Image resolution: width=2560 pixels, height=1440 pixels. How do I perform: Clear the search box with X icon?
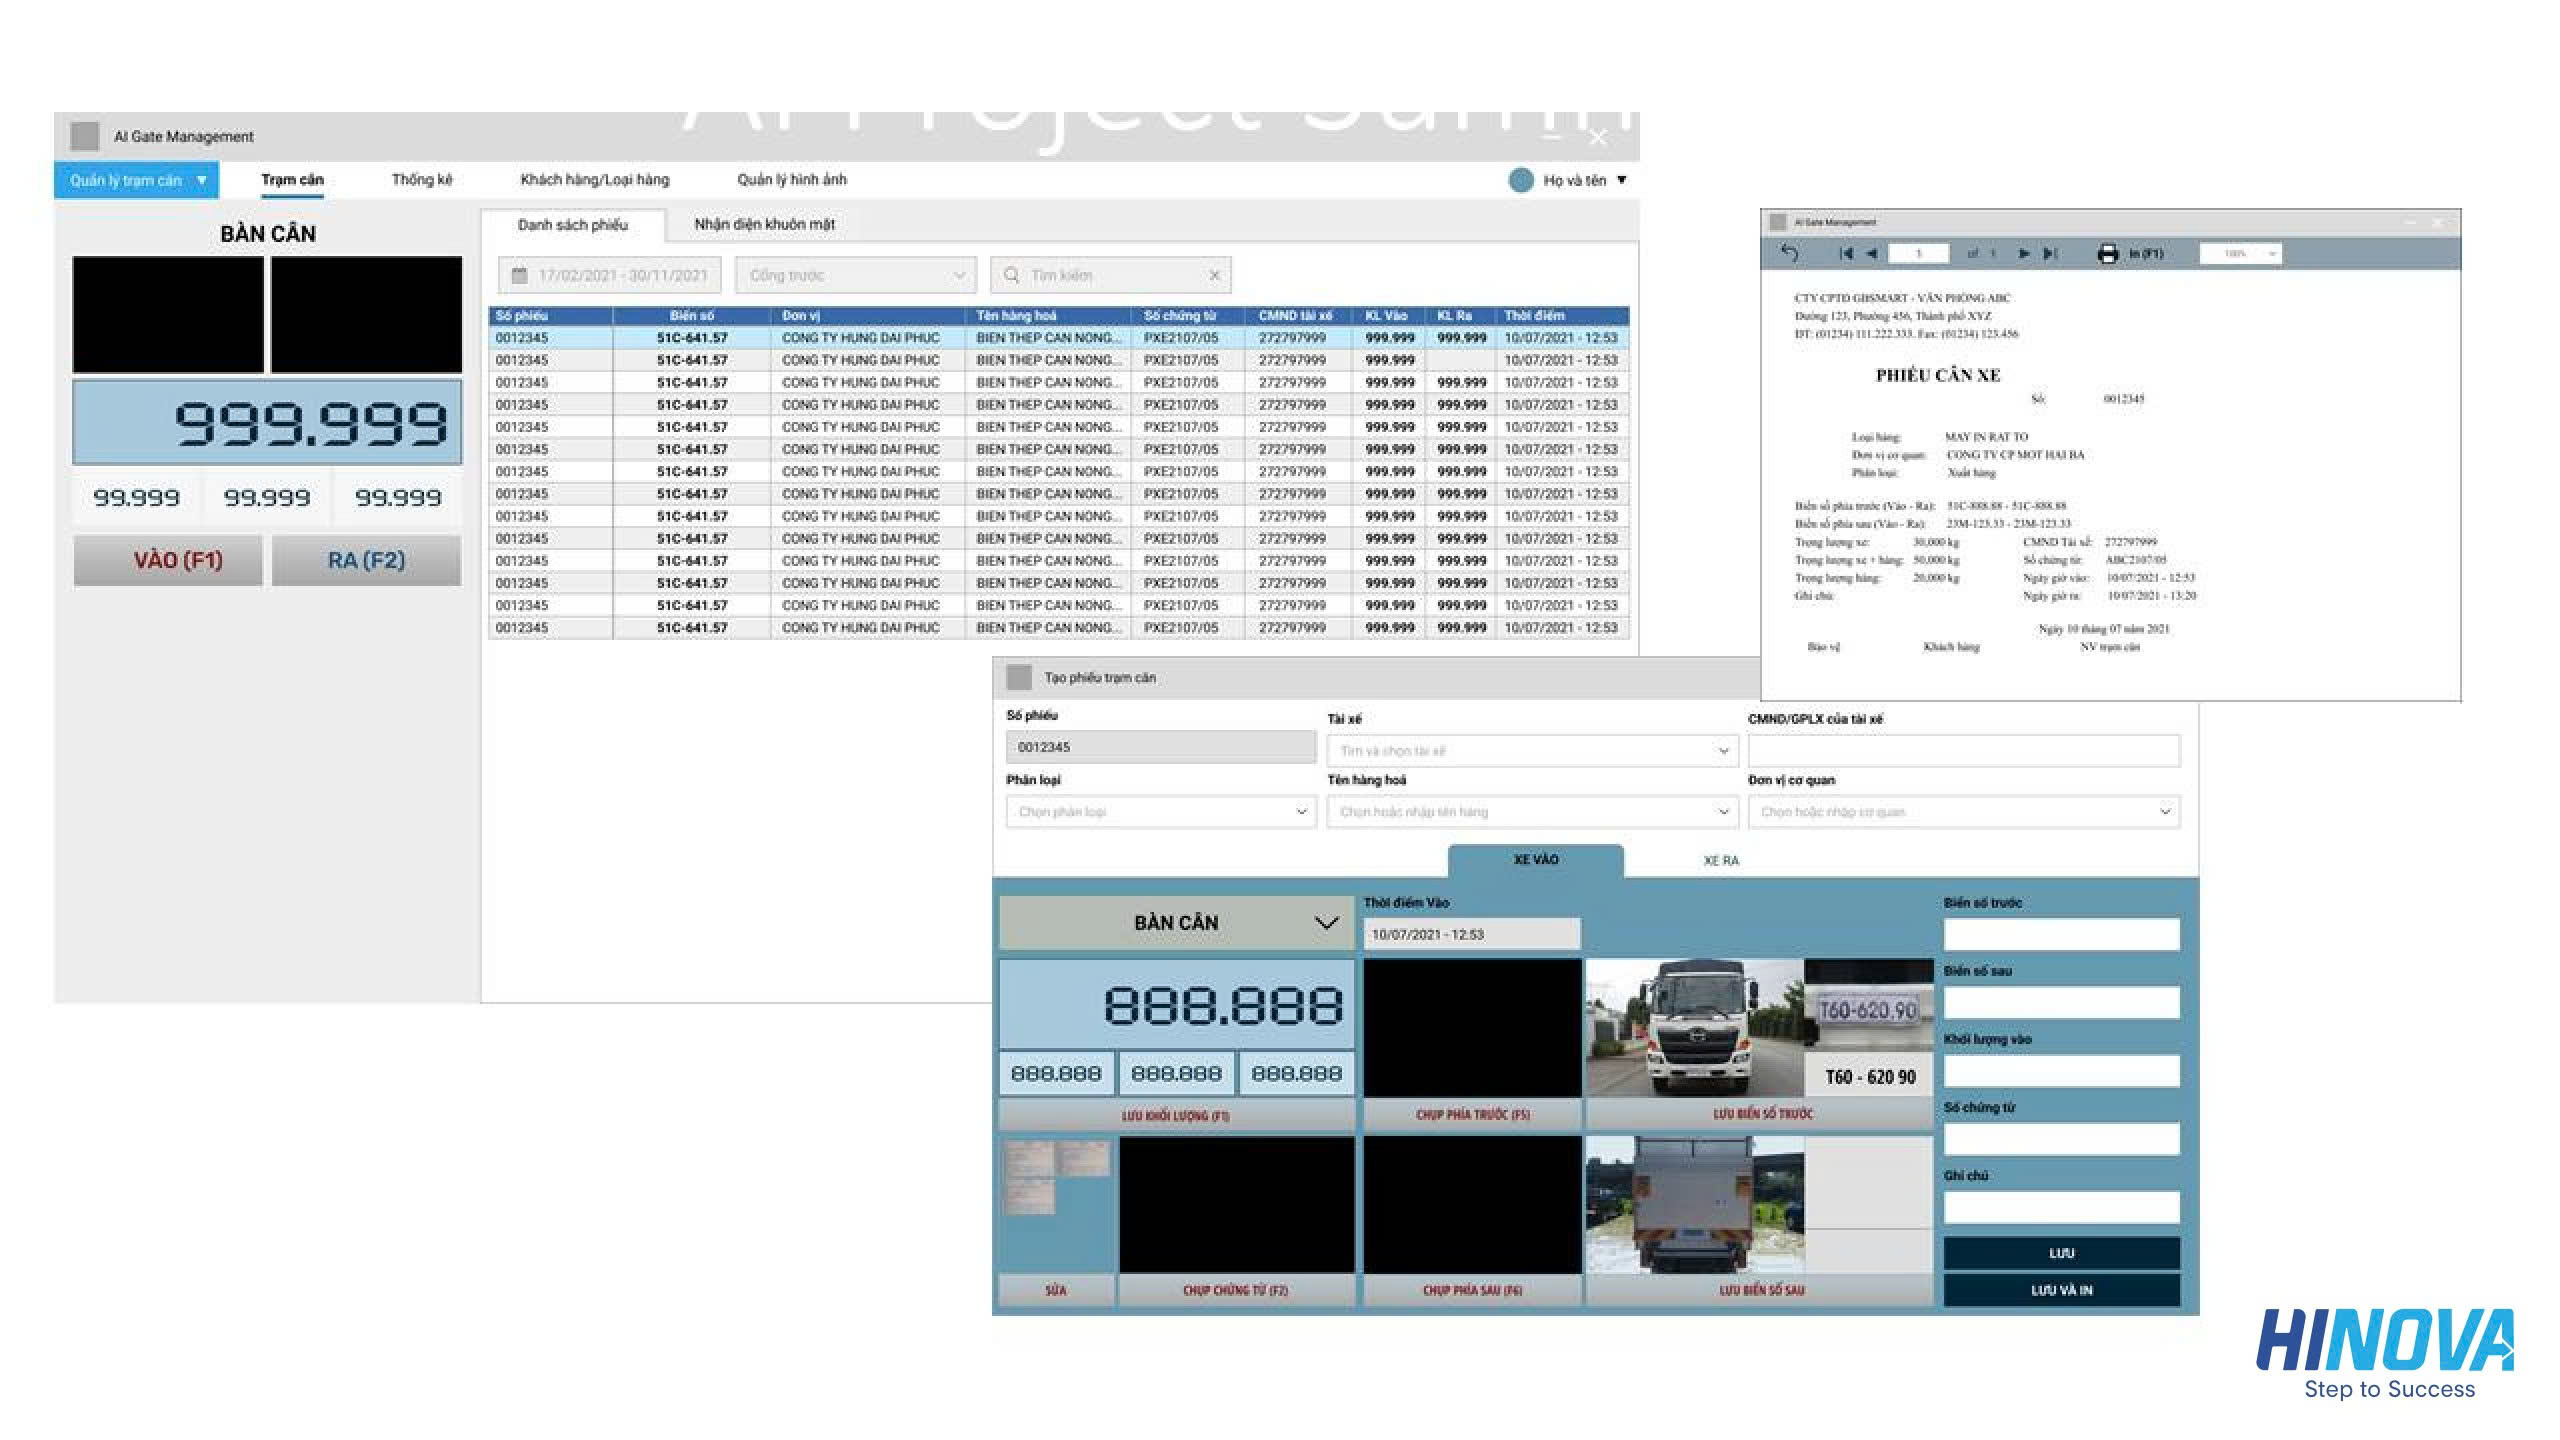click(x=1214, y=275)
